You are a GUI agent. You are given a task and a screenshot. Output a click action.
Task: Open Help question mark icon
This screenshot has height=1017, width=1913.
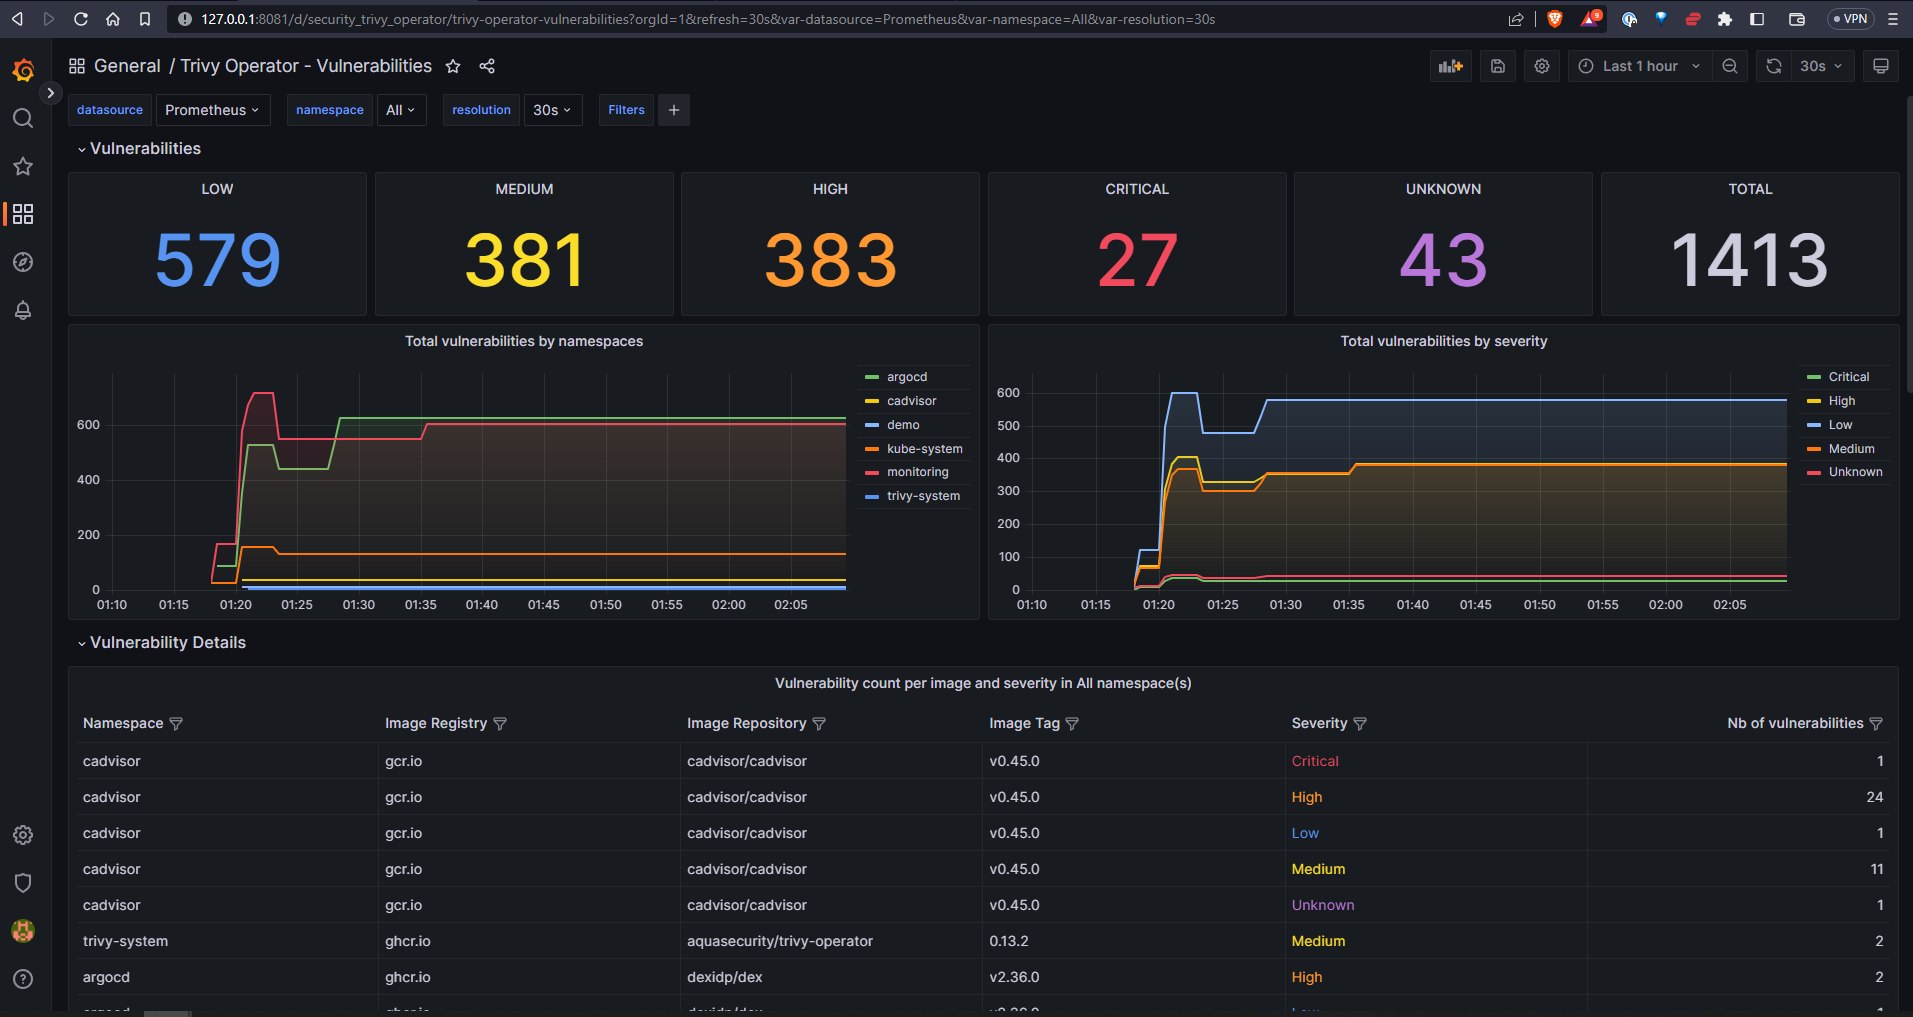click(23, 979)
